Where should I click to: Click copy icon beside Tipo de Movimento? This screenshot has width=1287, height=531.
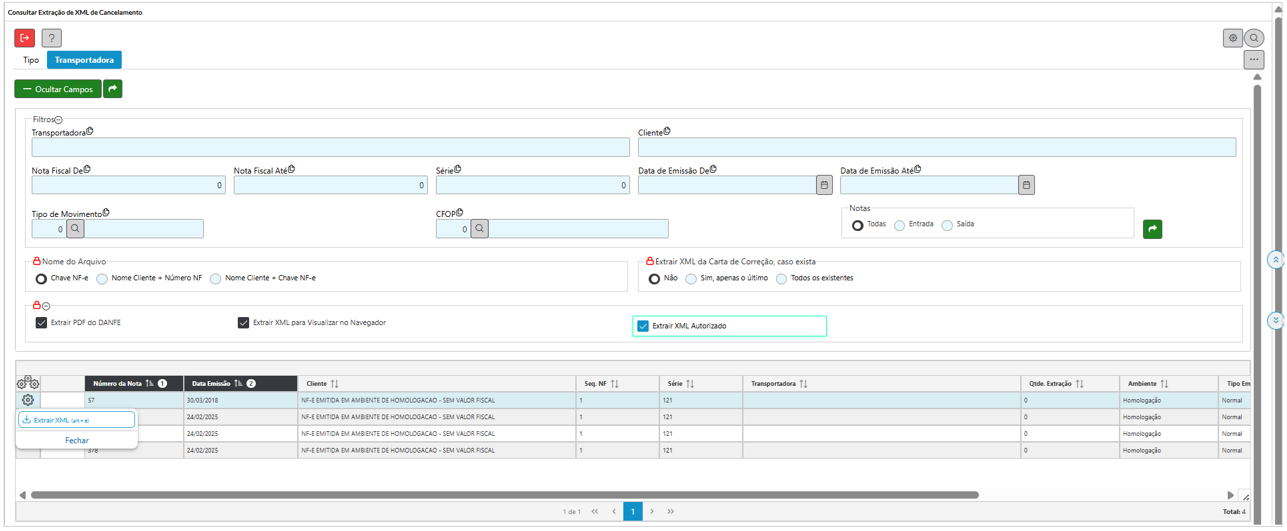[106, 212]
